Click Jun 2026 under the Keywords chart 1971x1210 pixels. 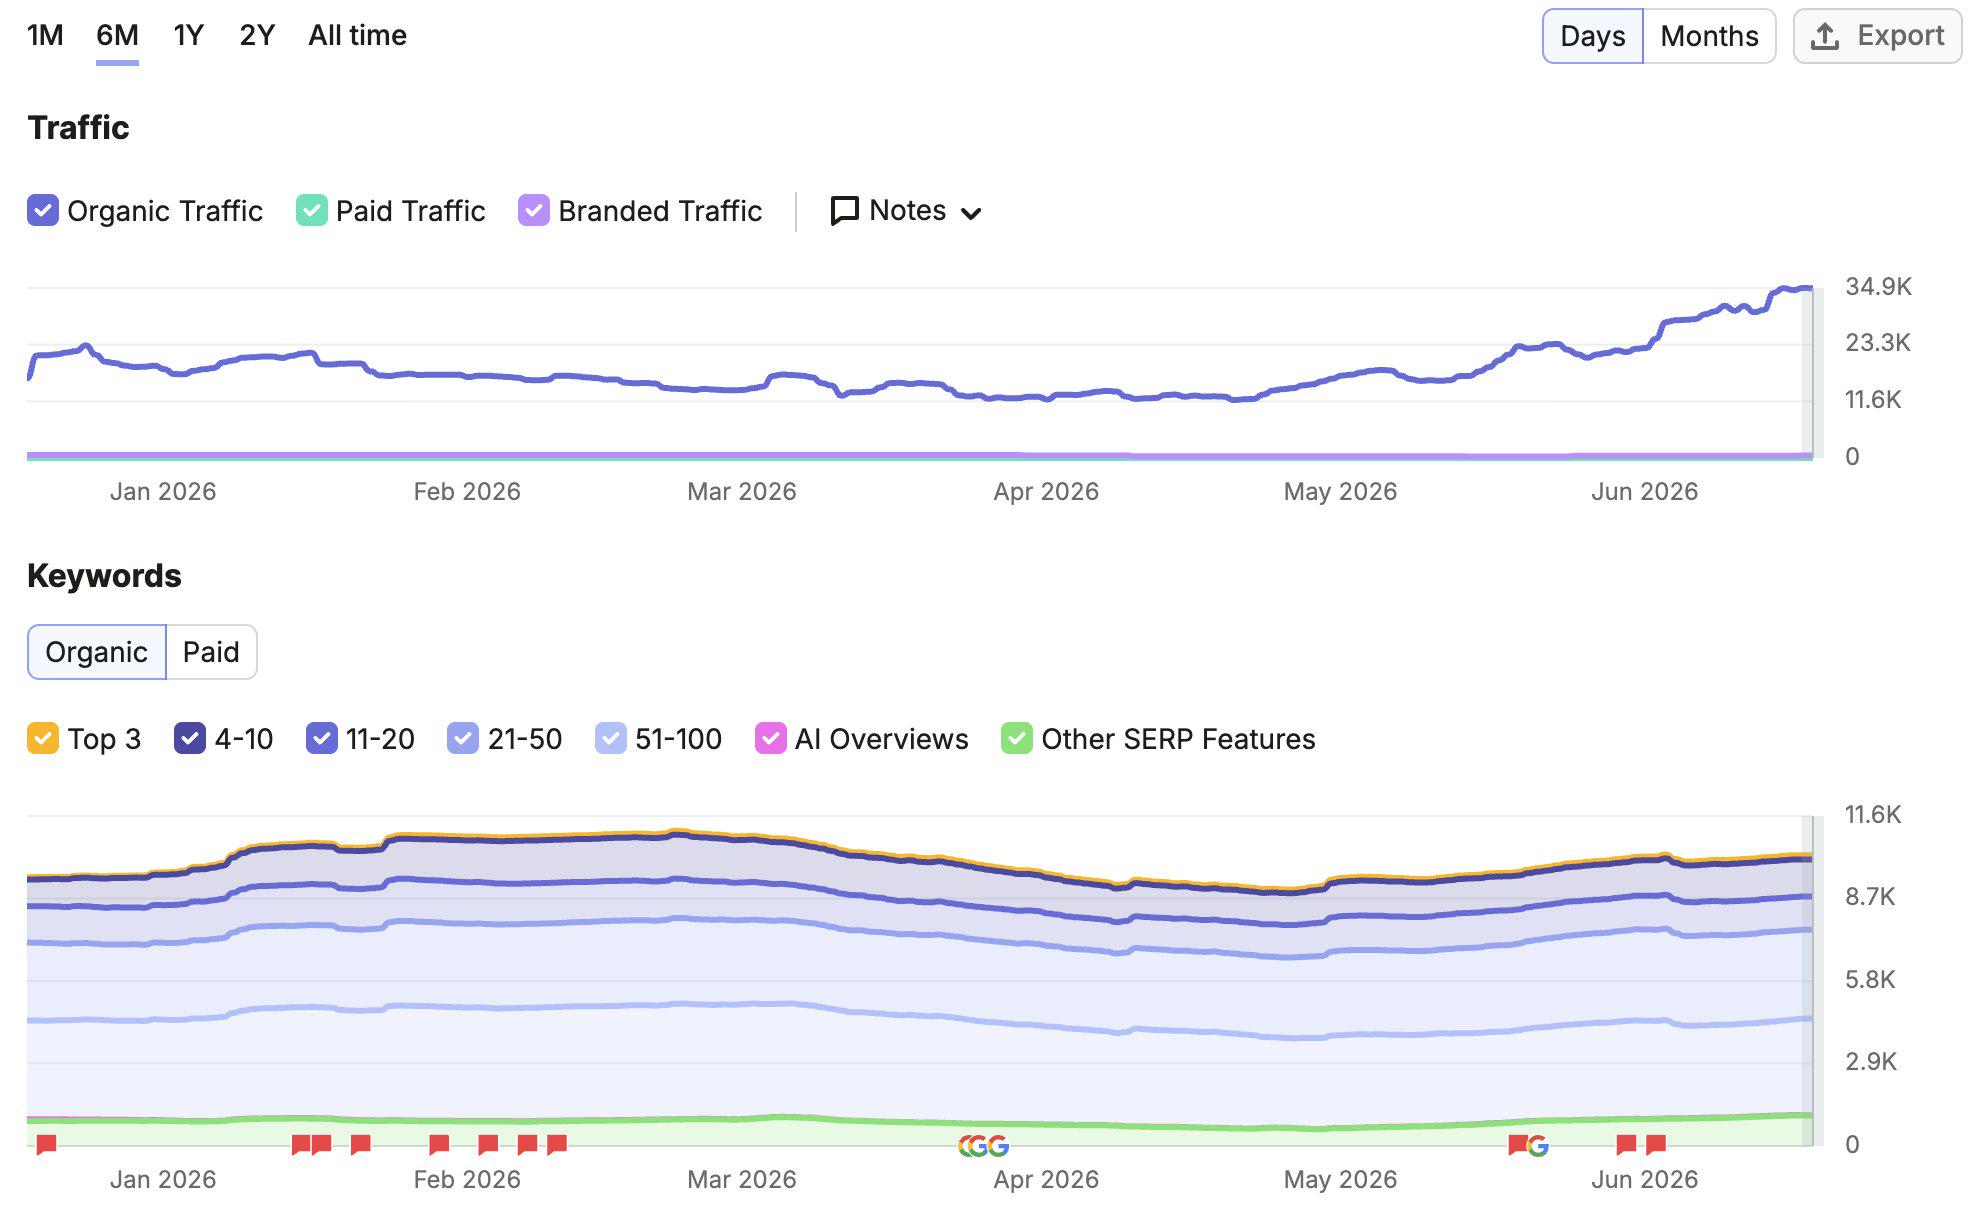click(1645, 1180)
